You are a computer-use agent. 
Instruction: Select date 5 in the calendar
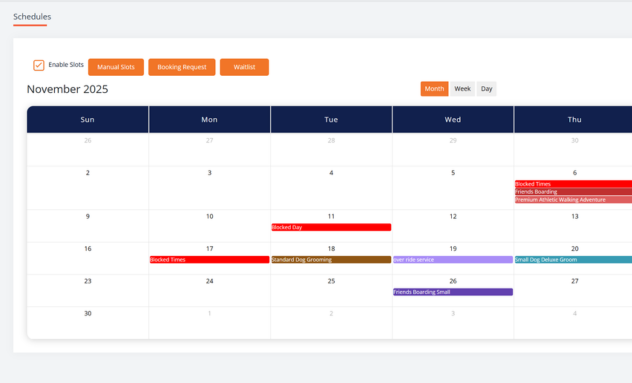pyautogui.click(x=453, y=173)
